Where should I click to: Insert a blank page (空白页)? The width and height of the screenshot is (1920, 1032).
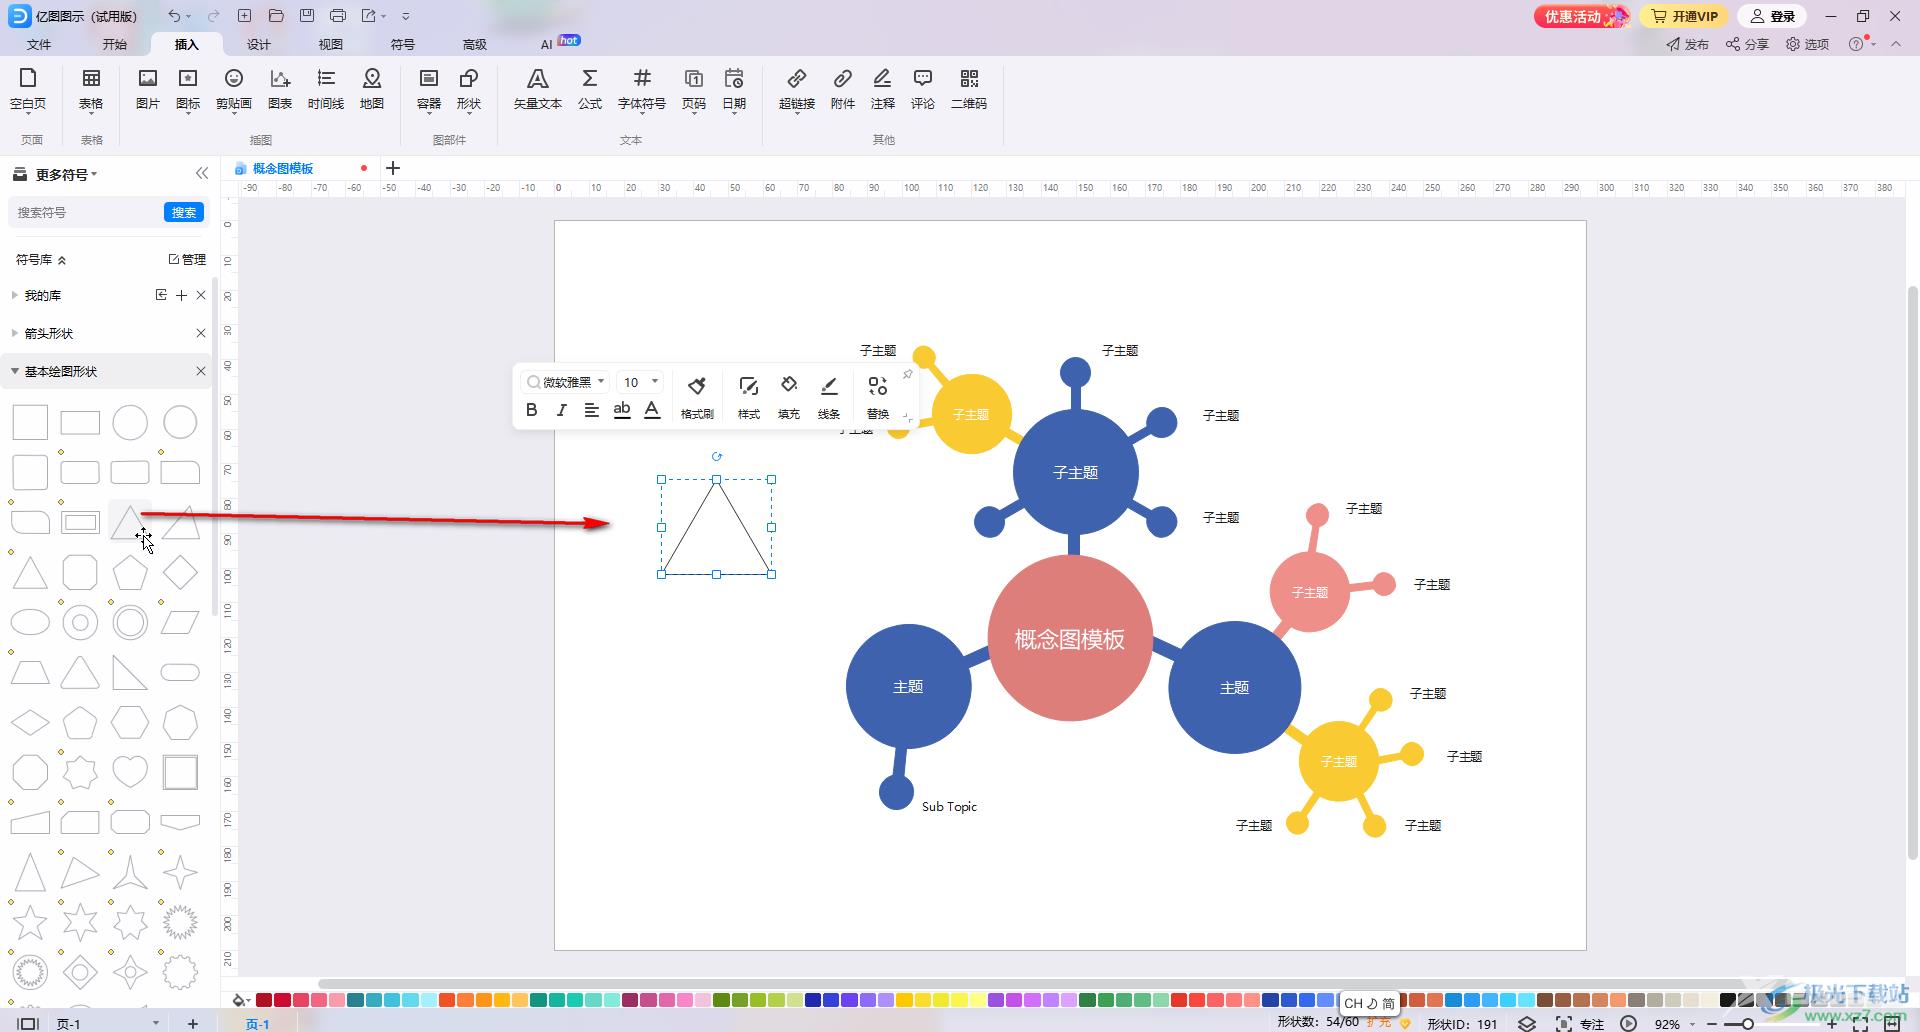(28, 89)
